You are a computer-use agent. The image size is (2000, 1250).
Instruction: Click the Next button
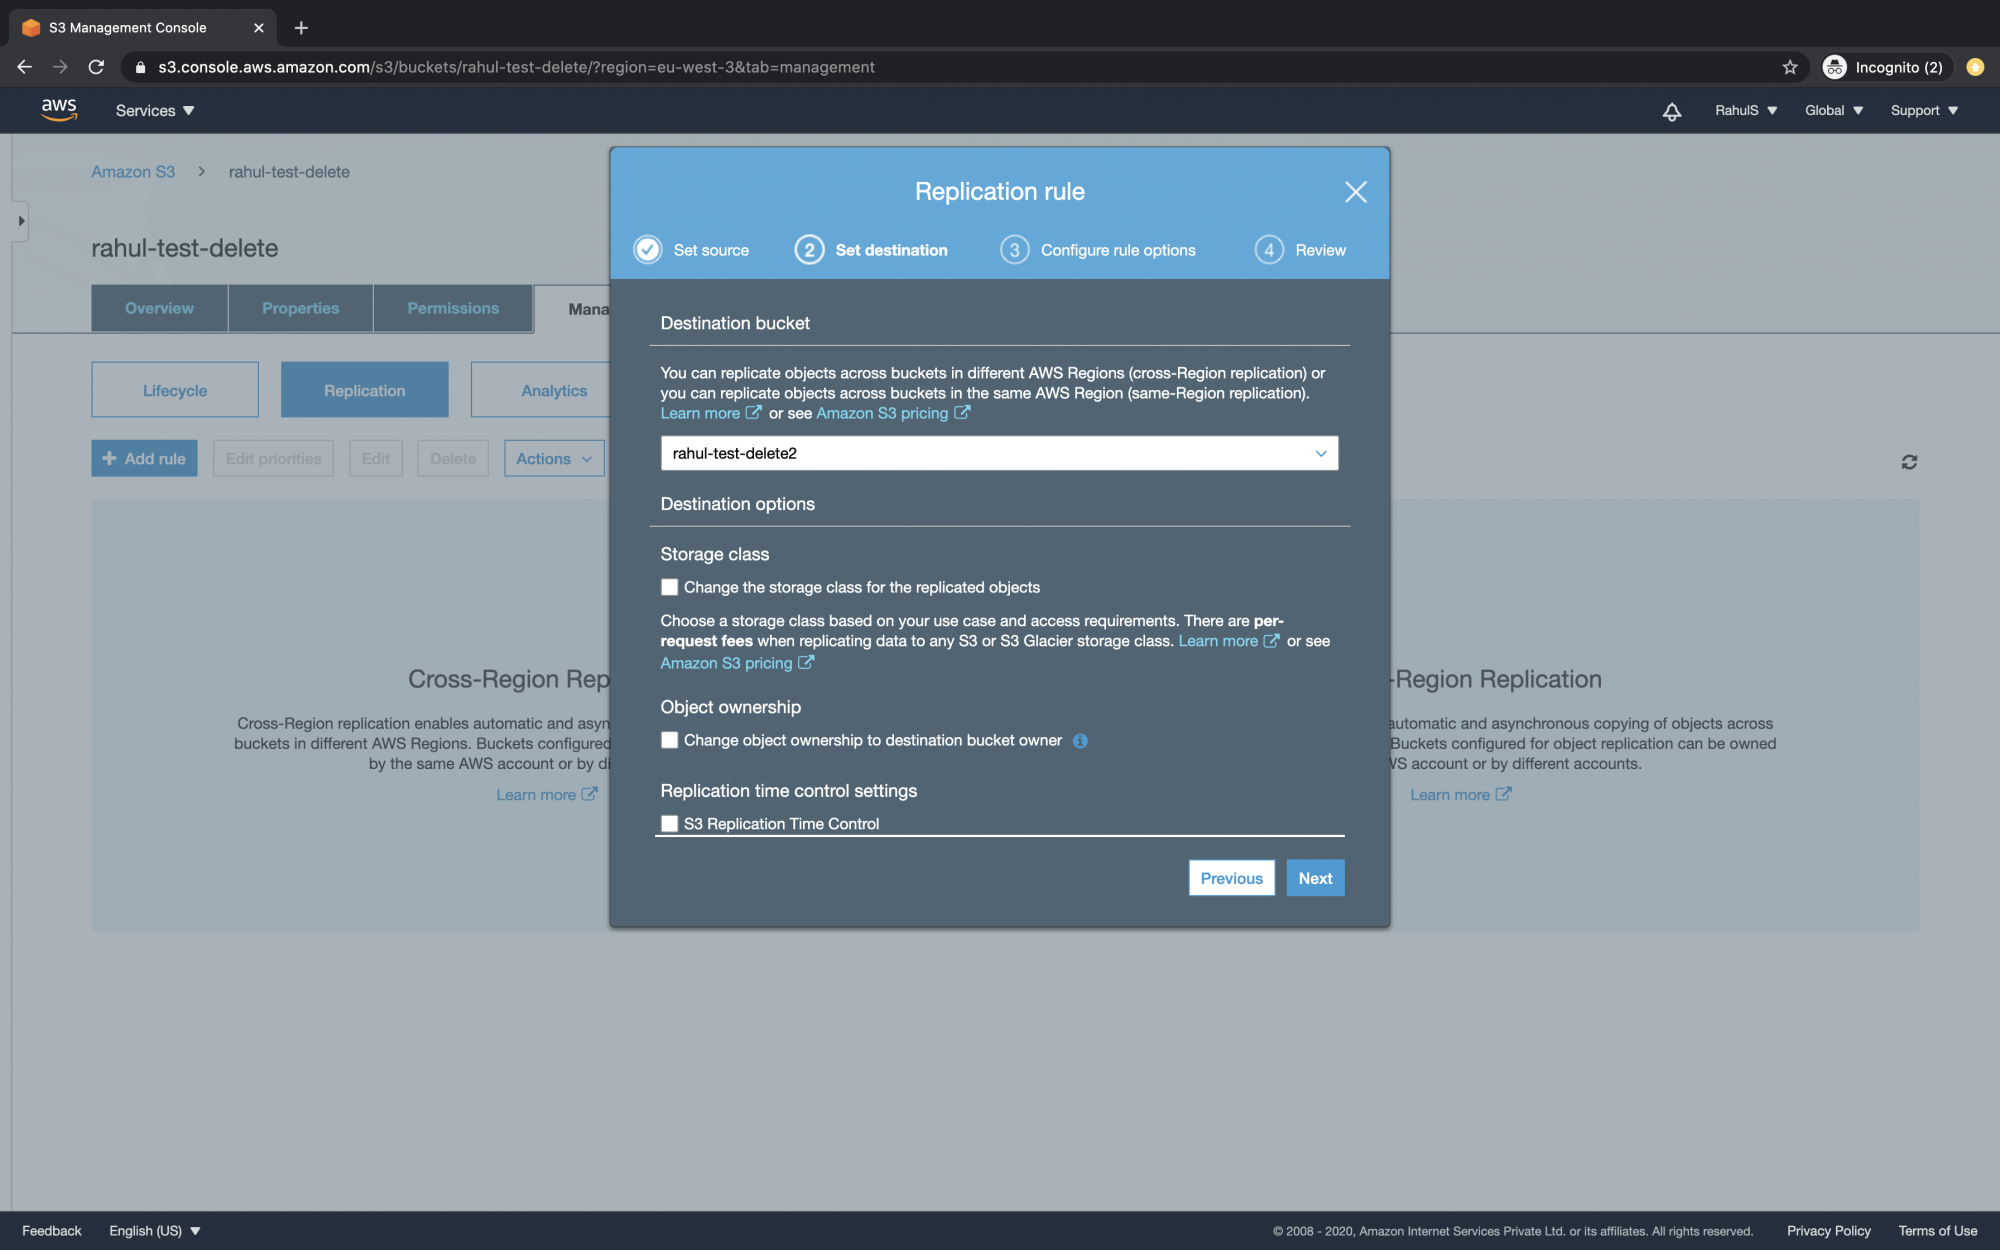1315,877
